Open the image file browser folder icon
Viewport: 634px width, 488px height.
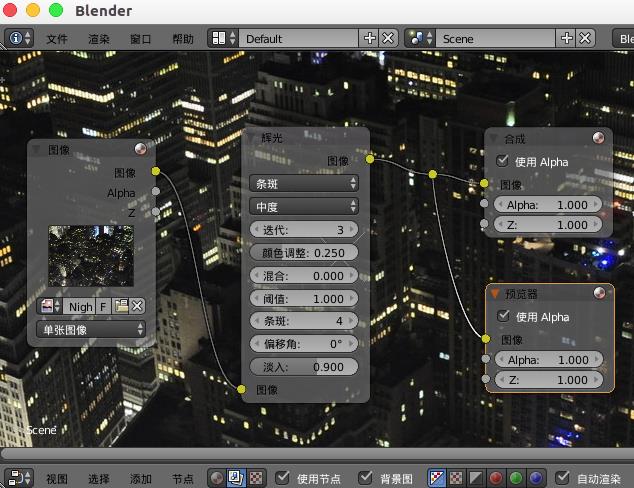[121, 306]
